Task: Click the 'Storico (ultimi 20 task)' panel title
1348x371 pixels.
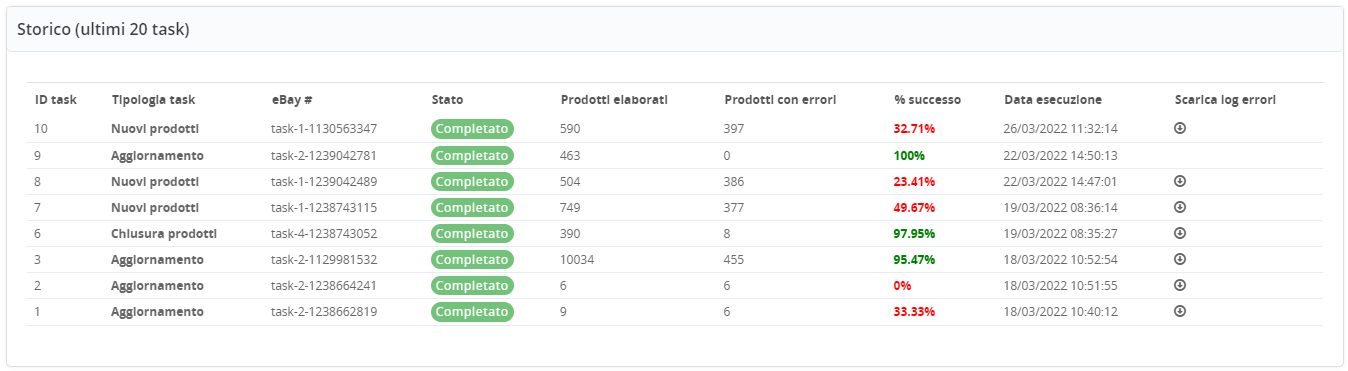Action: [104, 29]
